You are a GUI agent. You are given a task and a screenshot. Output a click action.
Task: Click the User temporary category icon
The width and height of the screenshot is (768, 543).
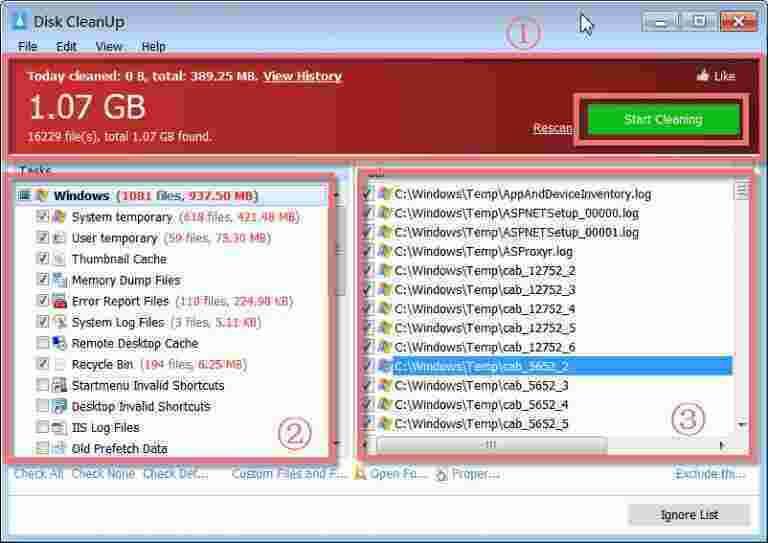click(x=59, y=237)
